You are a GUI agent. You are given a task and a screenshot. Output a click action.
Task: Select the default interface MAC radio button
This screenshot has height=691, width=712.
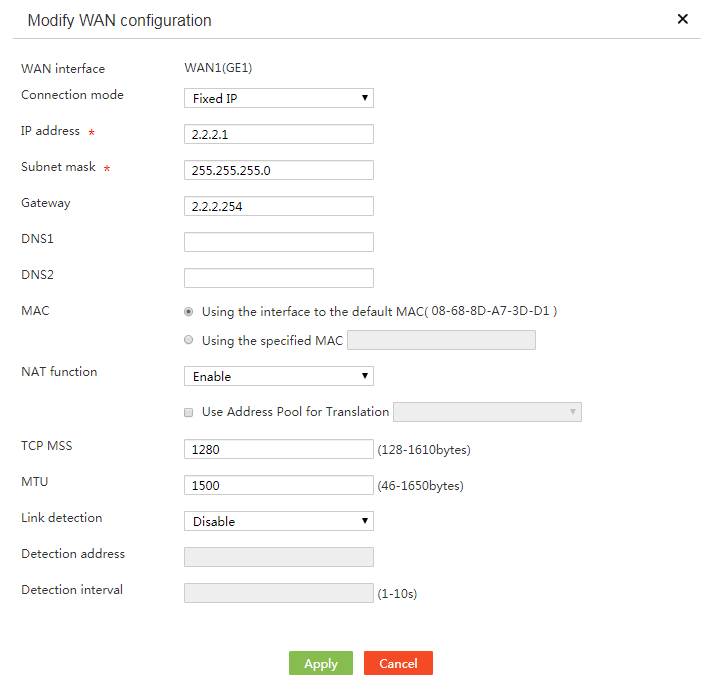(x=188, y=311)
